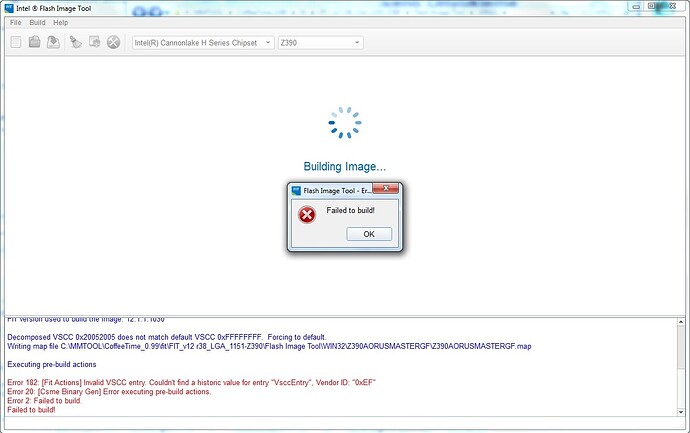The width and height of the screenshot is (690, 433).
Task: Click the Save toolbar icon
Action: tap(53, 42)
